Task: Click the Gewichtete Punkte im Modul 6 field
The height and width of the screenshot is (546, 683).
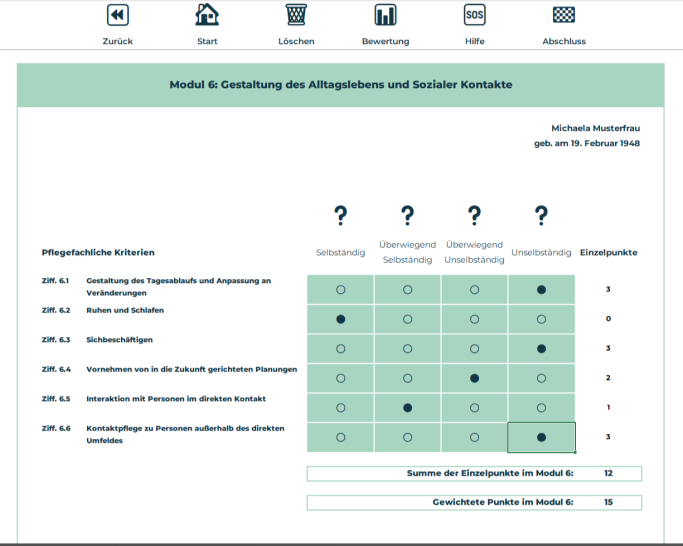Action: 474,502
